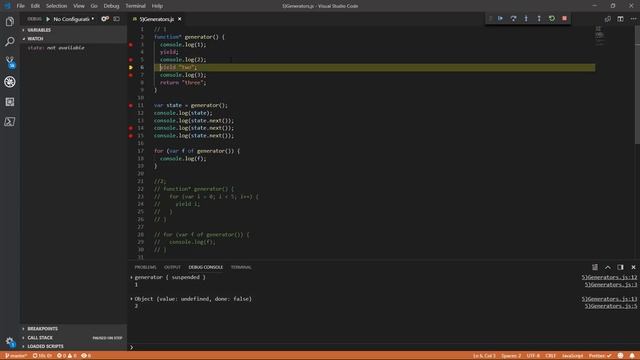Open the Debug menu
Viewport: 640px width, 360px height.
[x=111, y=6]
